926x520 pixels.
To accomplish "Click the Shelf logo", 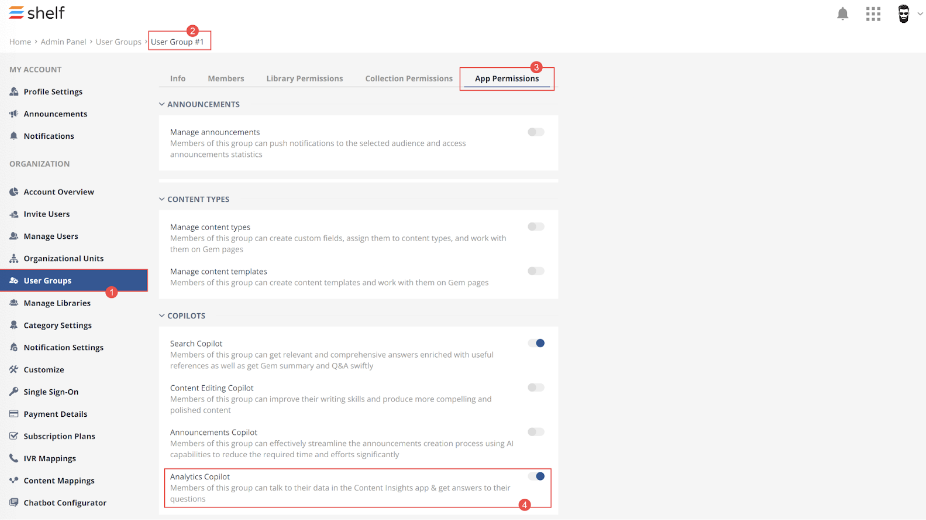I will point(37,12).
